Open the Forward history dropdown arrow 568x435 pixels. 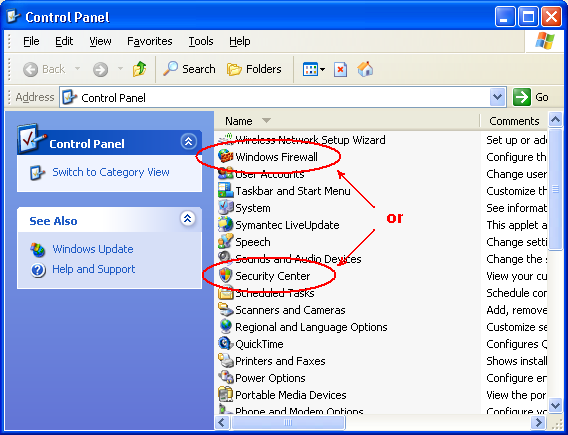tap(120, 68)
